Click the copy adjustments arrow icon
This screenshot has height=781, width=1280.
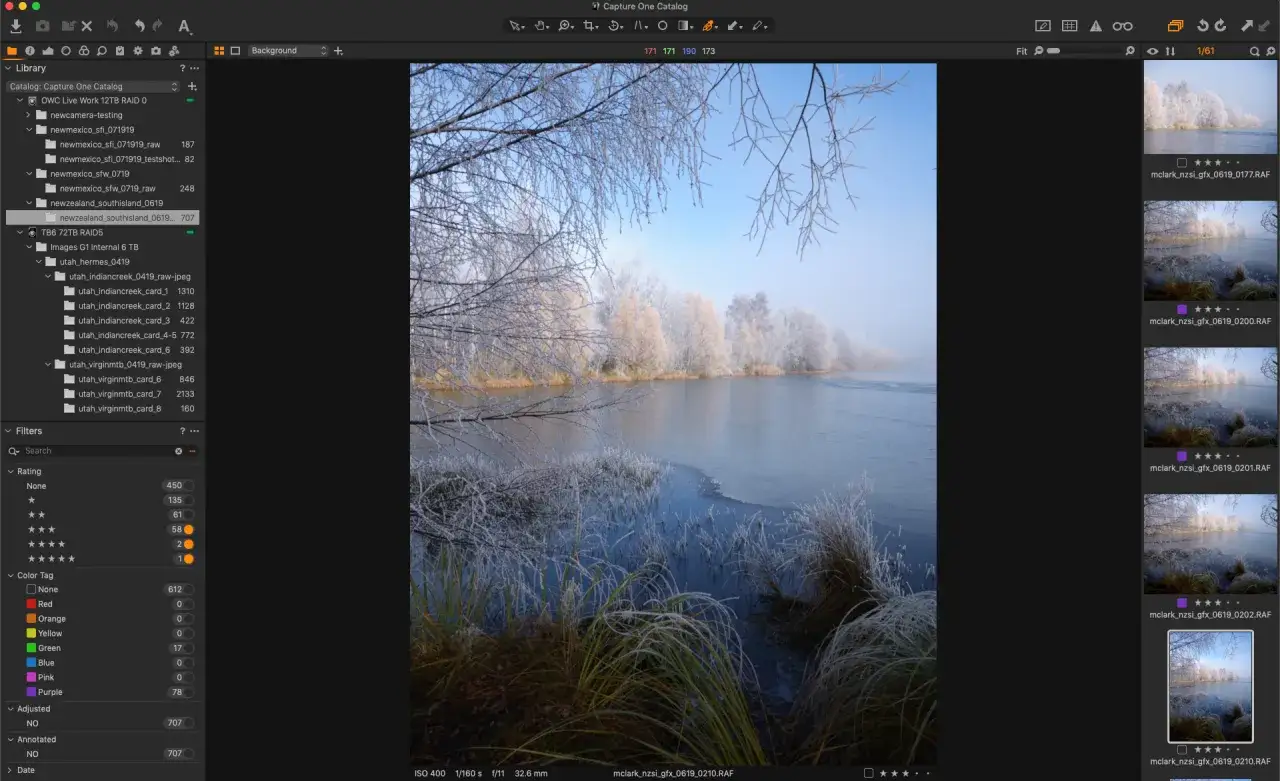1247,26
